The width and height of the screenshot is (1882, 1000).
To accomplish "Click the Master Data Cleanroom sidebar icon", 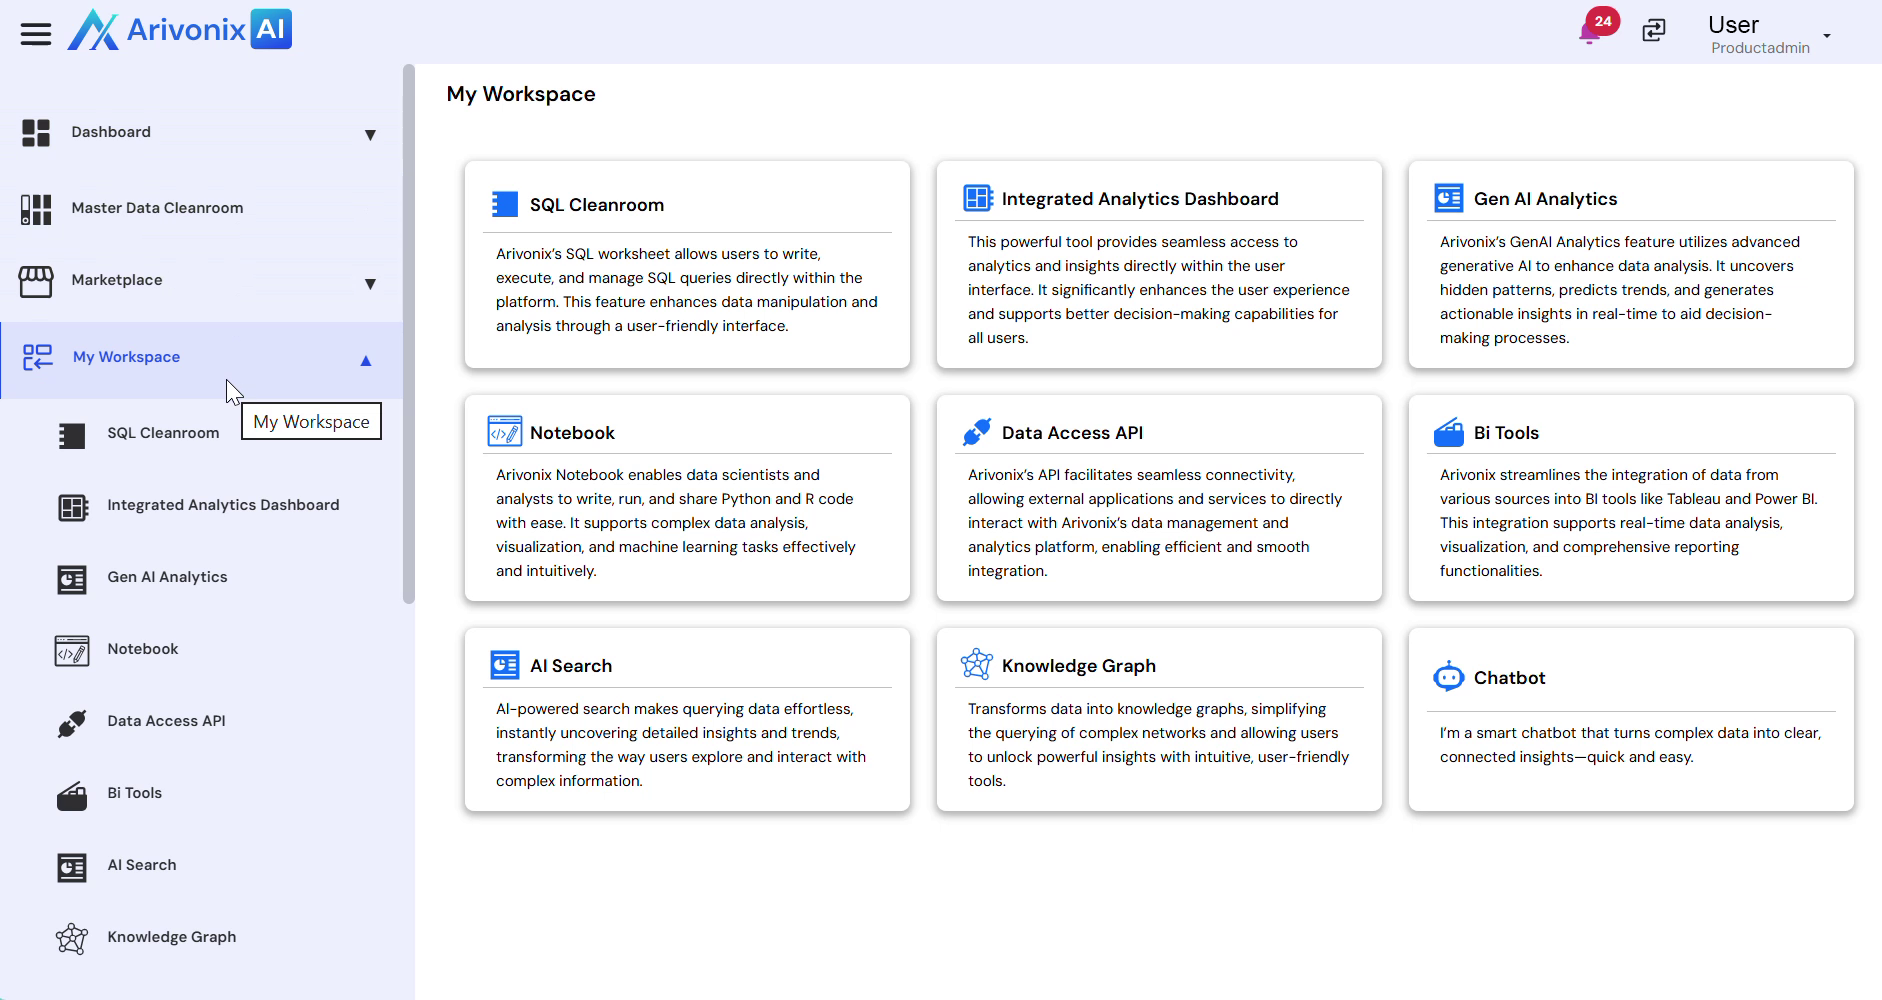I will tap(36, 209).
